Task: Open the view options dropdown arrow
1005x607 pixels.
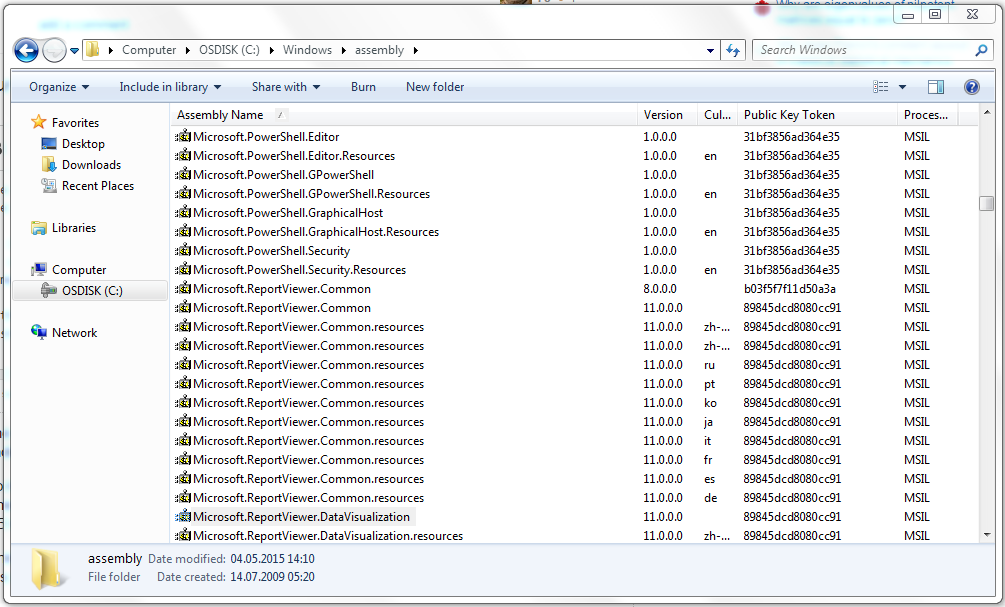Action: point(902,87)
